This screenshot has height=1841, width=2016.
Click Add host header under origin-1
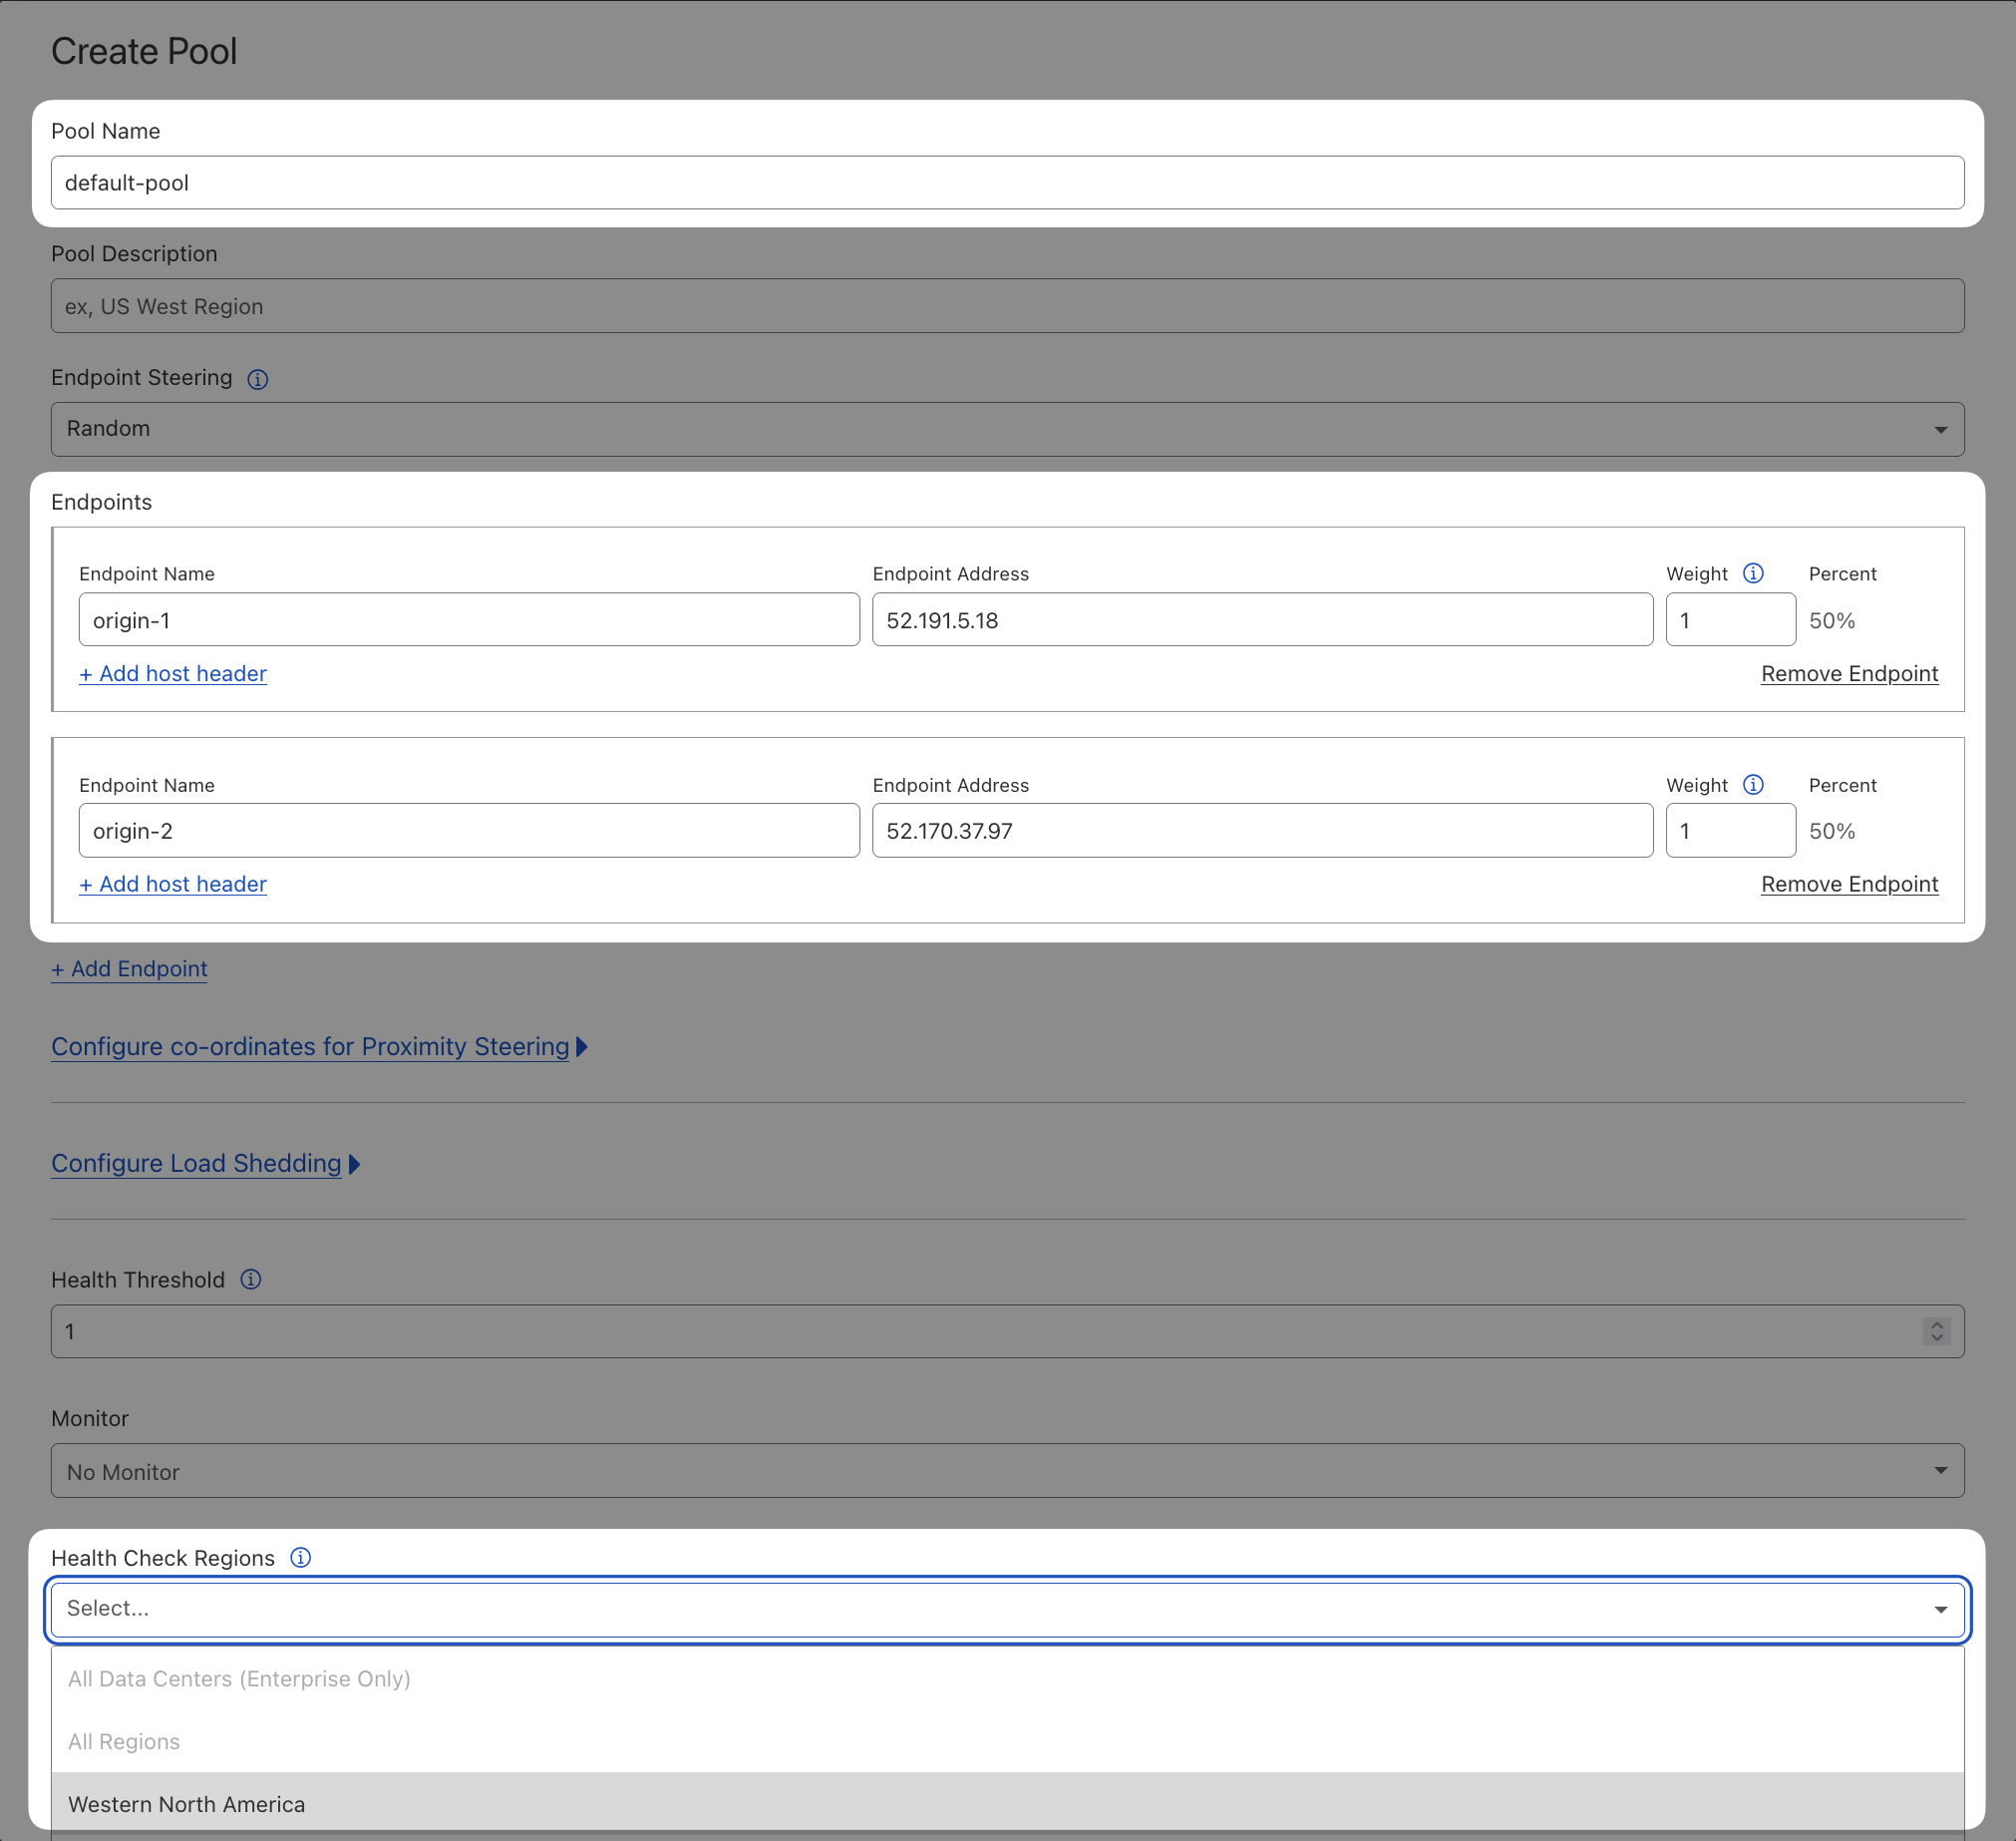173,673
